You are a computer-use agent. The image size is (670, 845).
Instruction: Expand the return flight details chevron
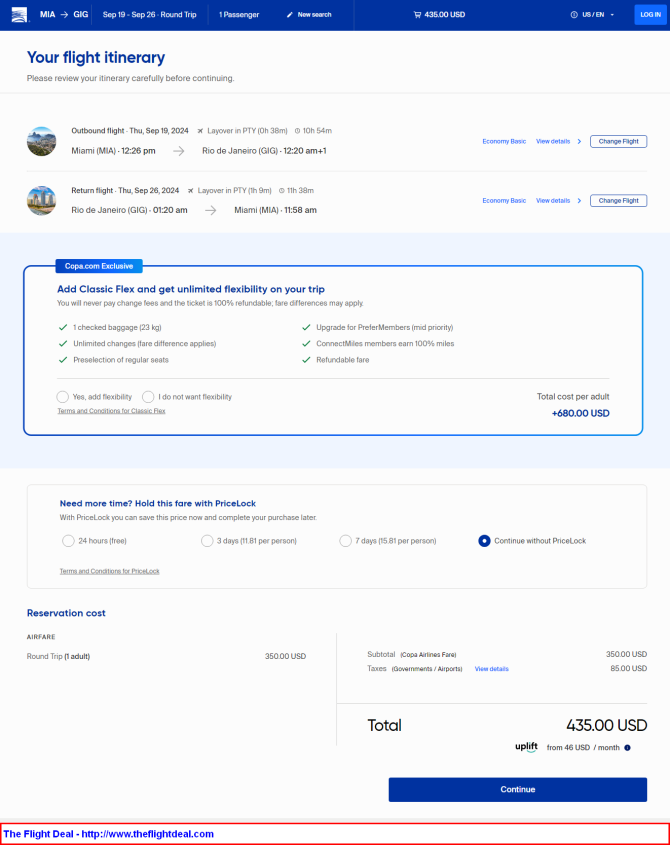click(579, 200)
